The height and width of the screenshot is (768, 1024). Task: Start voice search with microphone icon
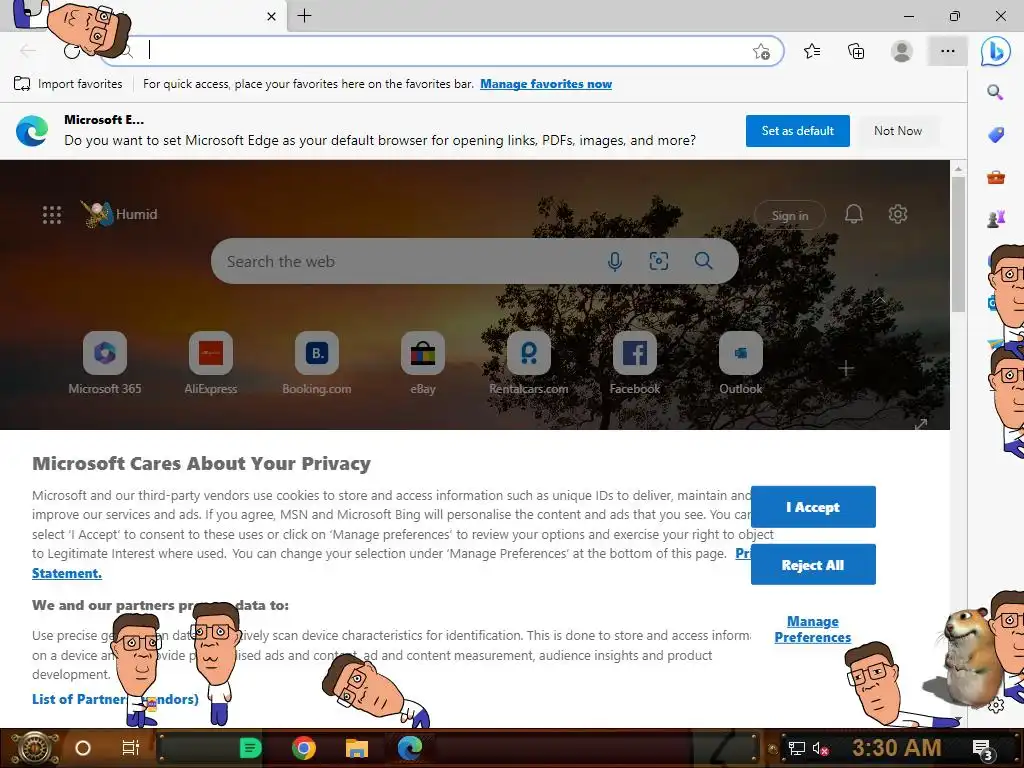pos(615,261)
